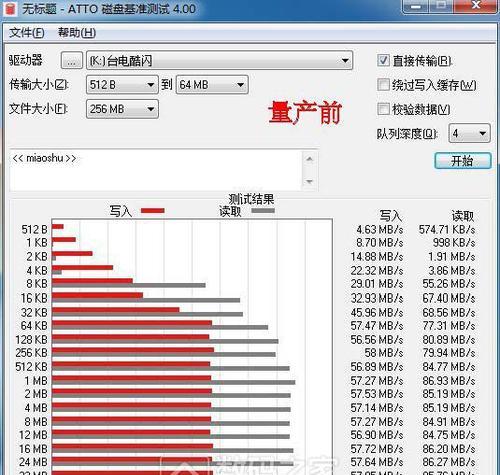Click the 驱动器 label
500x475 pixels.
click(26, 60)
